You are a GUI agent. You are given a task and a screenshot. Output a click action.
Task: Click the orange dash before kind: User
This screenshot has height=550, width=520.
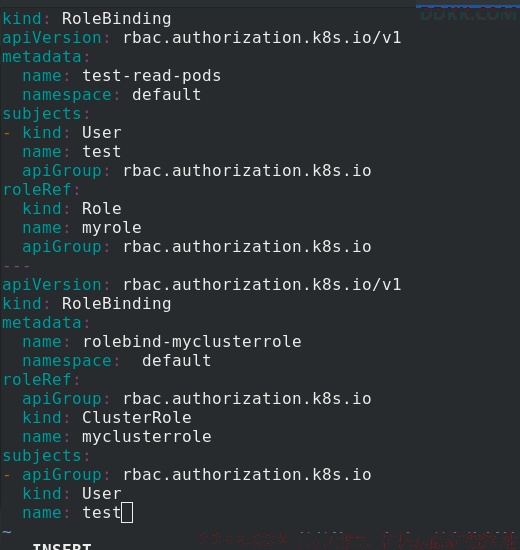pos(7,133)
